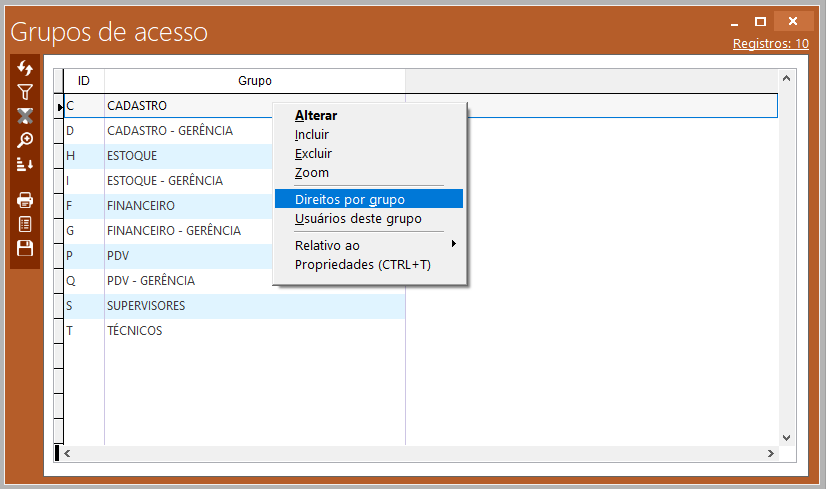The width and height of the screenshot is (826, 489).
Task: Select Excluir from the context menu
Action: pyautogui.click(x=313, y=154)
